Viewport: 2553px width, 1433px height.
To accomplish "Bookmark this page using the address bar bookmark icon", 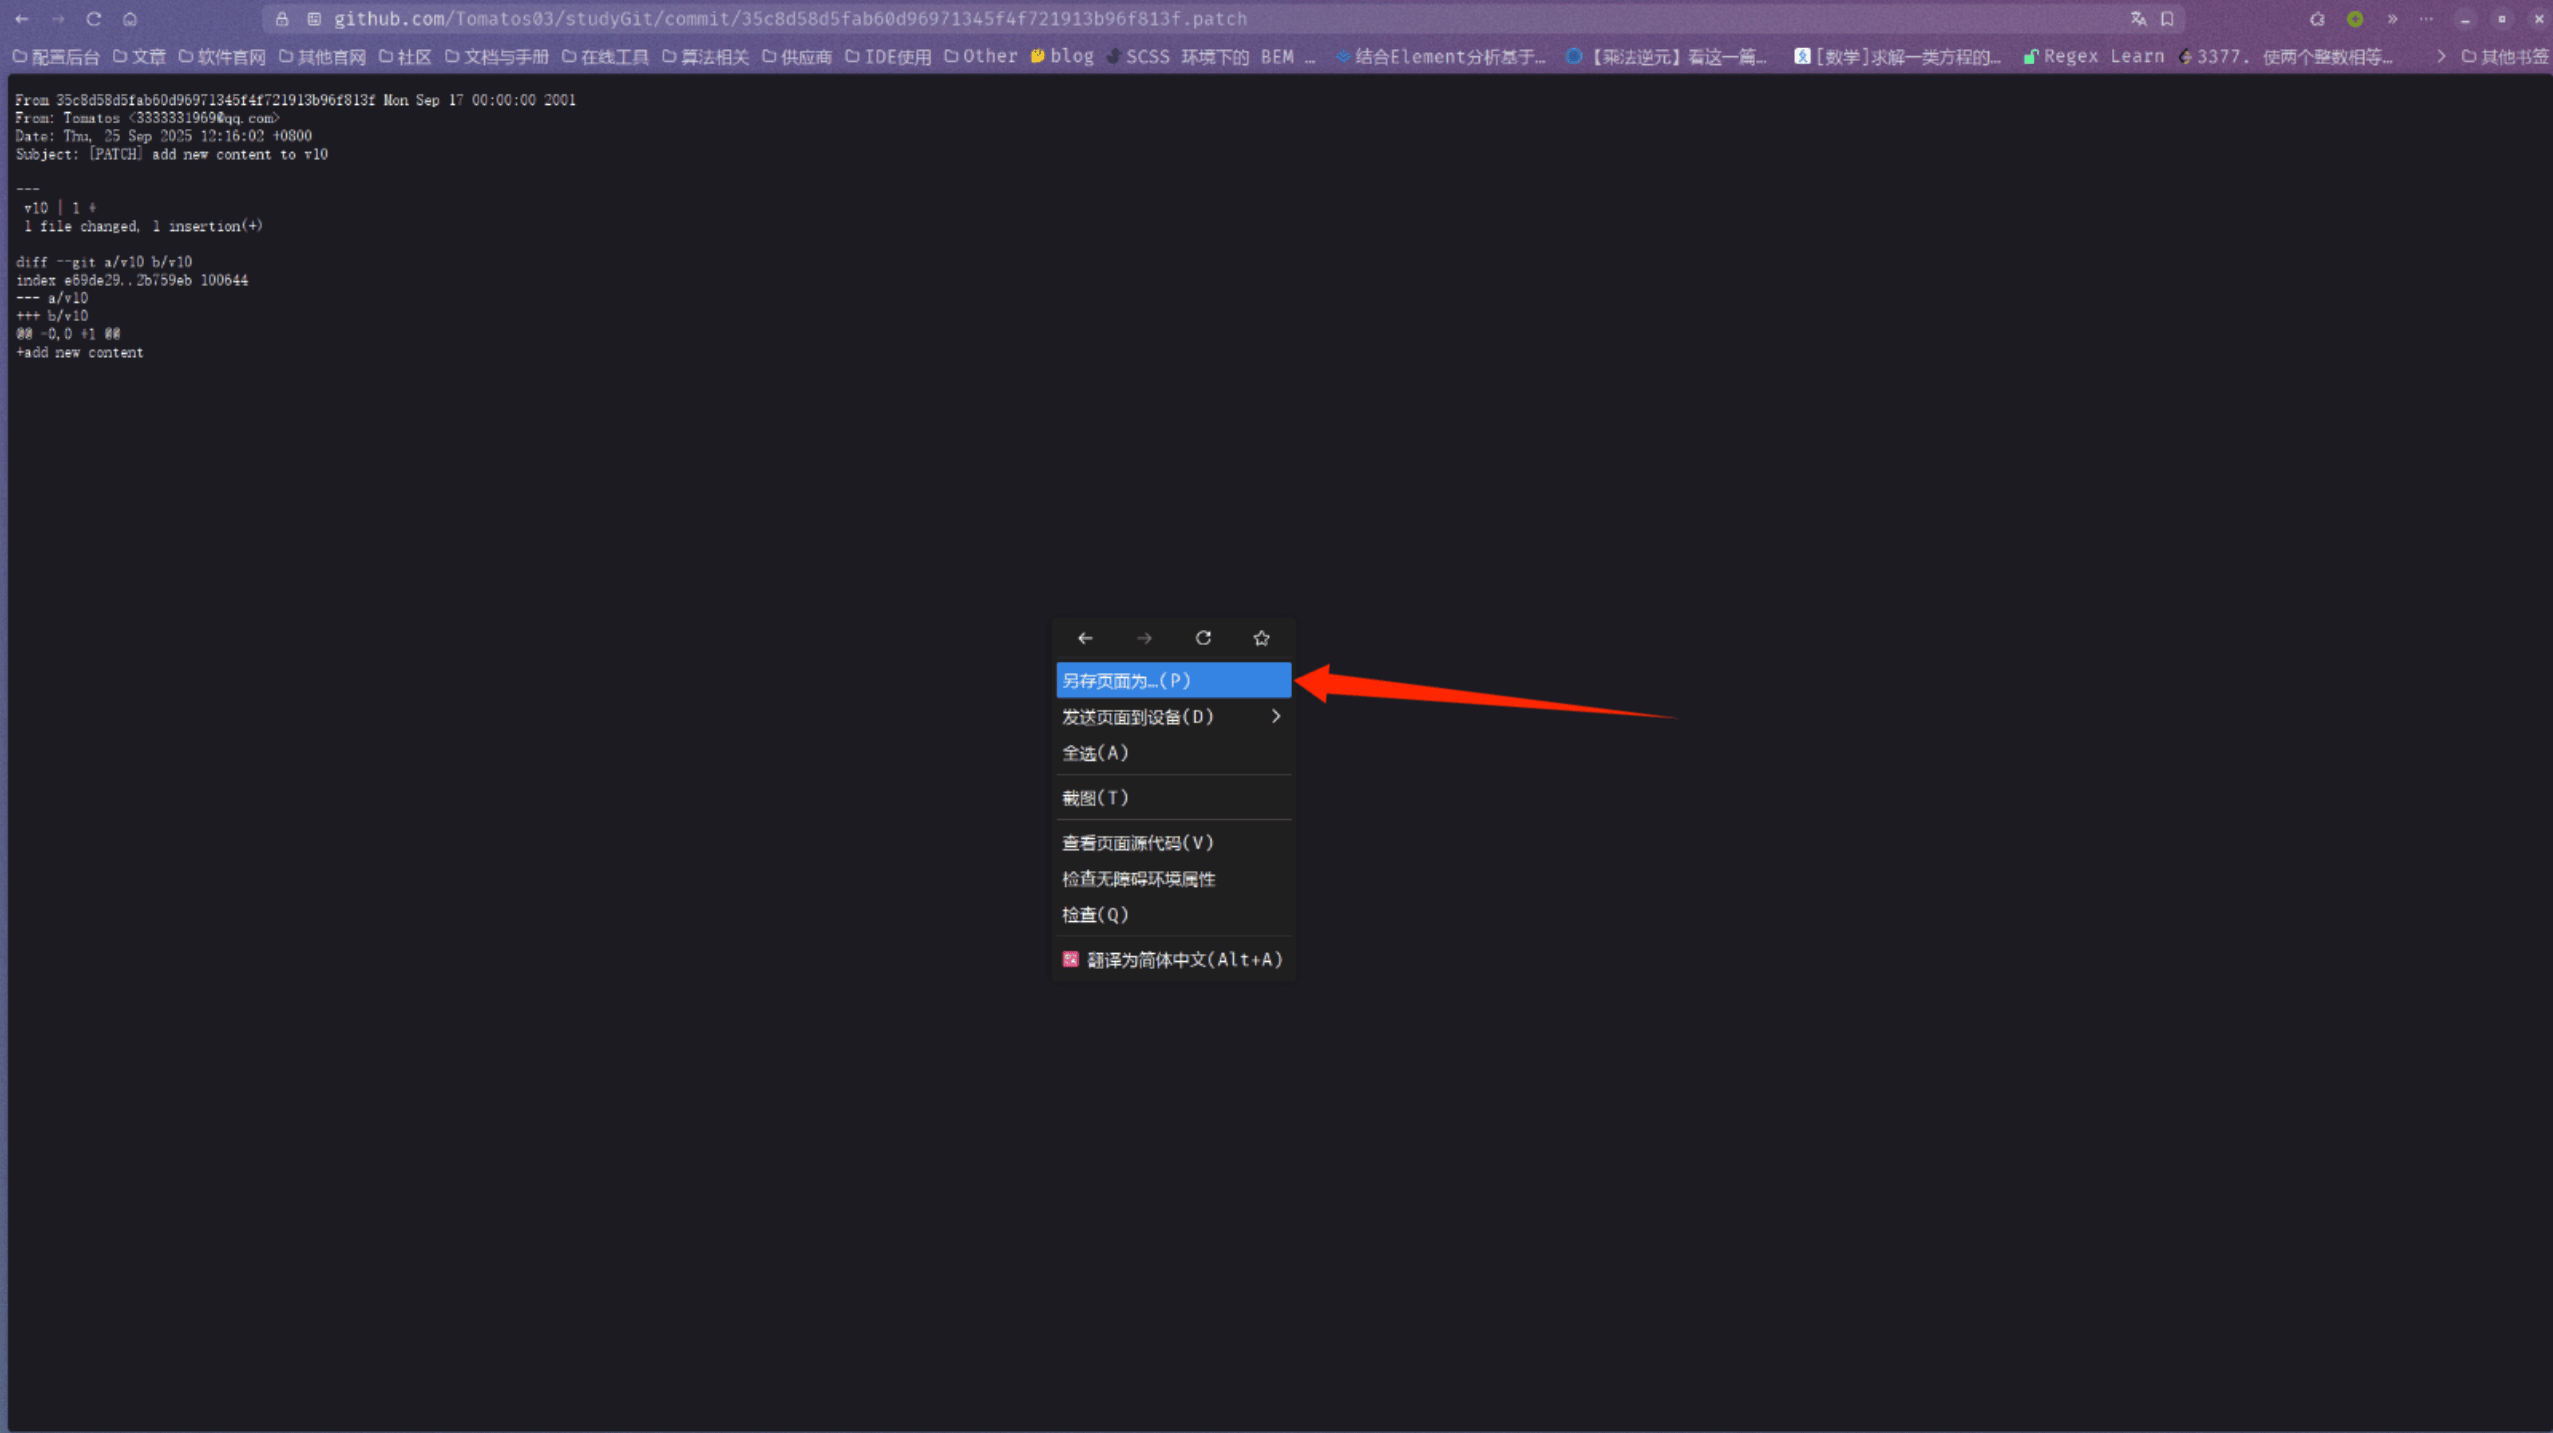I will [x=2167, y=19].
